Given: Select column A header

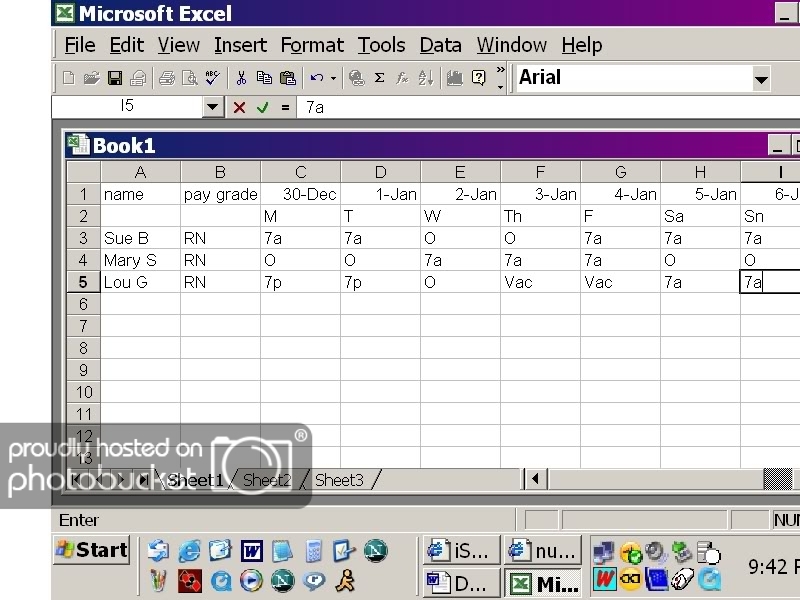Looking at the screenshot, I should coord(140,172).
